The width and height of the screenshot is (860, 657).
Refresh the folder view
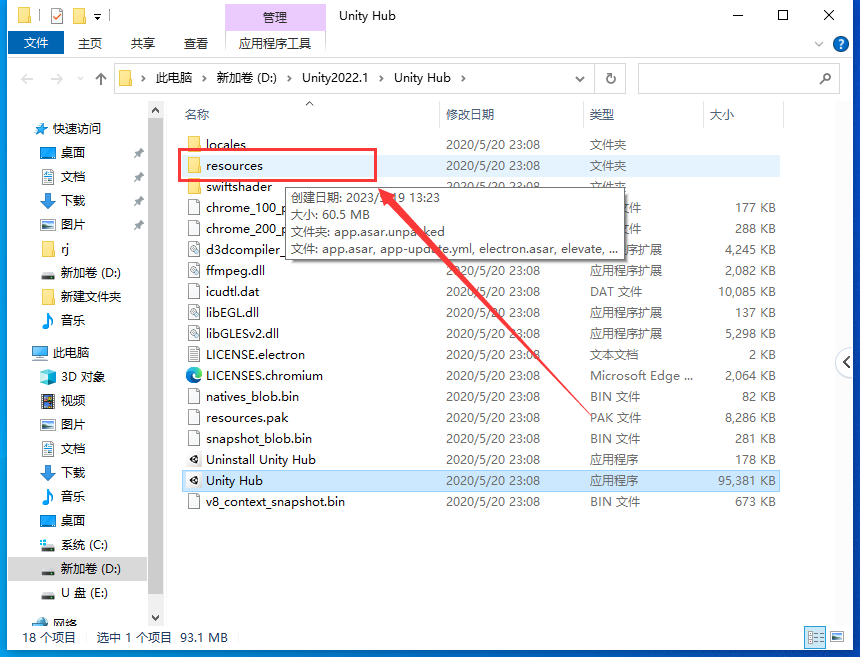(x=610, y=78)
